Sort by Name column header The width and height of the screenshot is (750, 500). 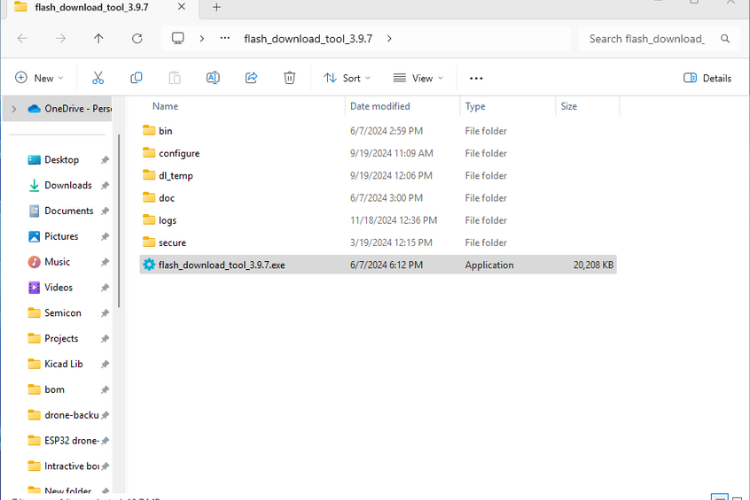(165, 106)
